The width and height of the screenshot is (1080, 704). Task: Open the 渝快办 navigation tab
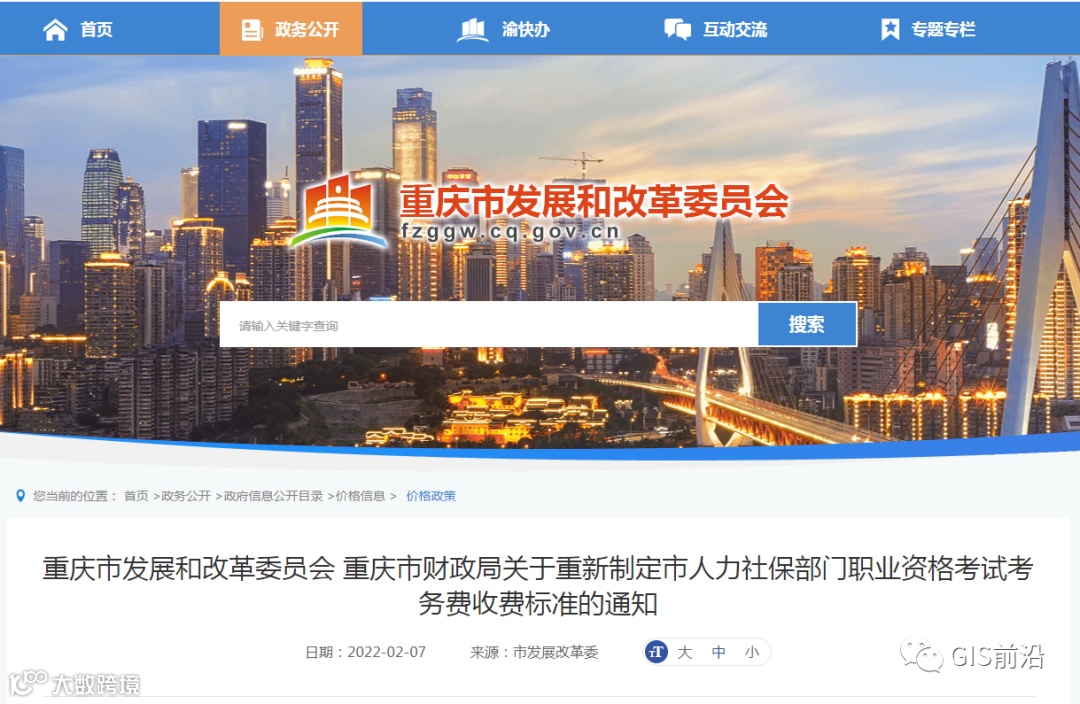[504, 29]
